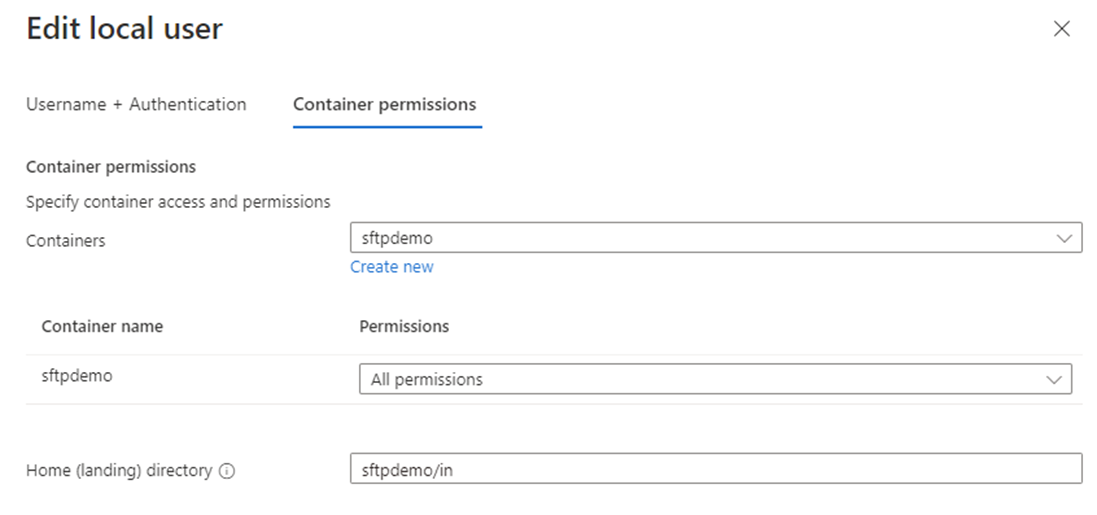The height and width of the screenshot is (515, 1097).
Task: Expand the Containers dropdown chevron
Action: (x=1064, y=239)
